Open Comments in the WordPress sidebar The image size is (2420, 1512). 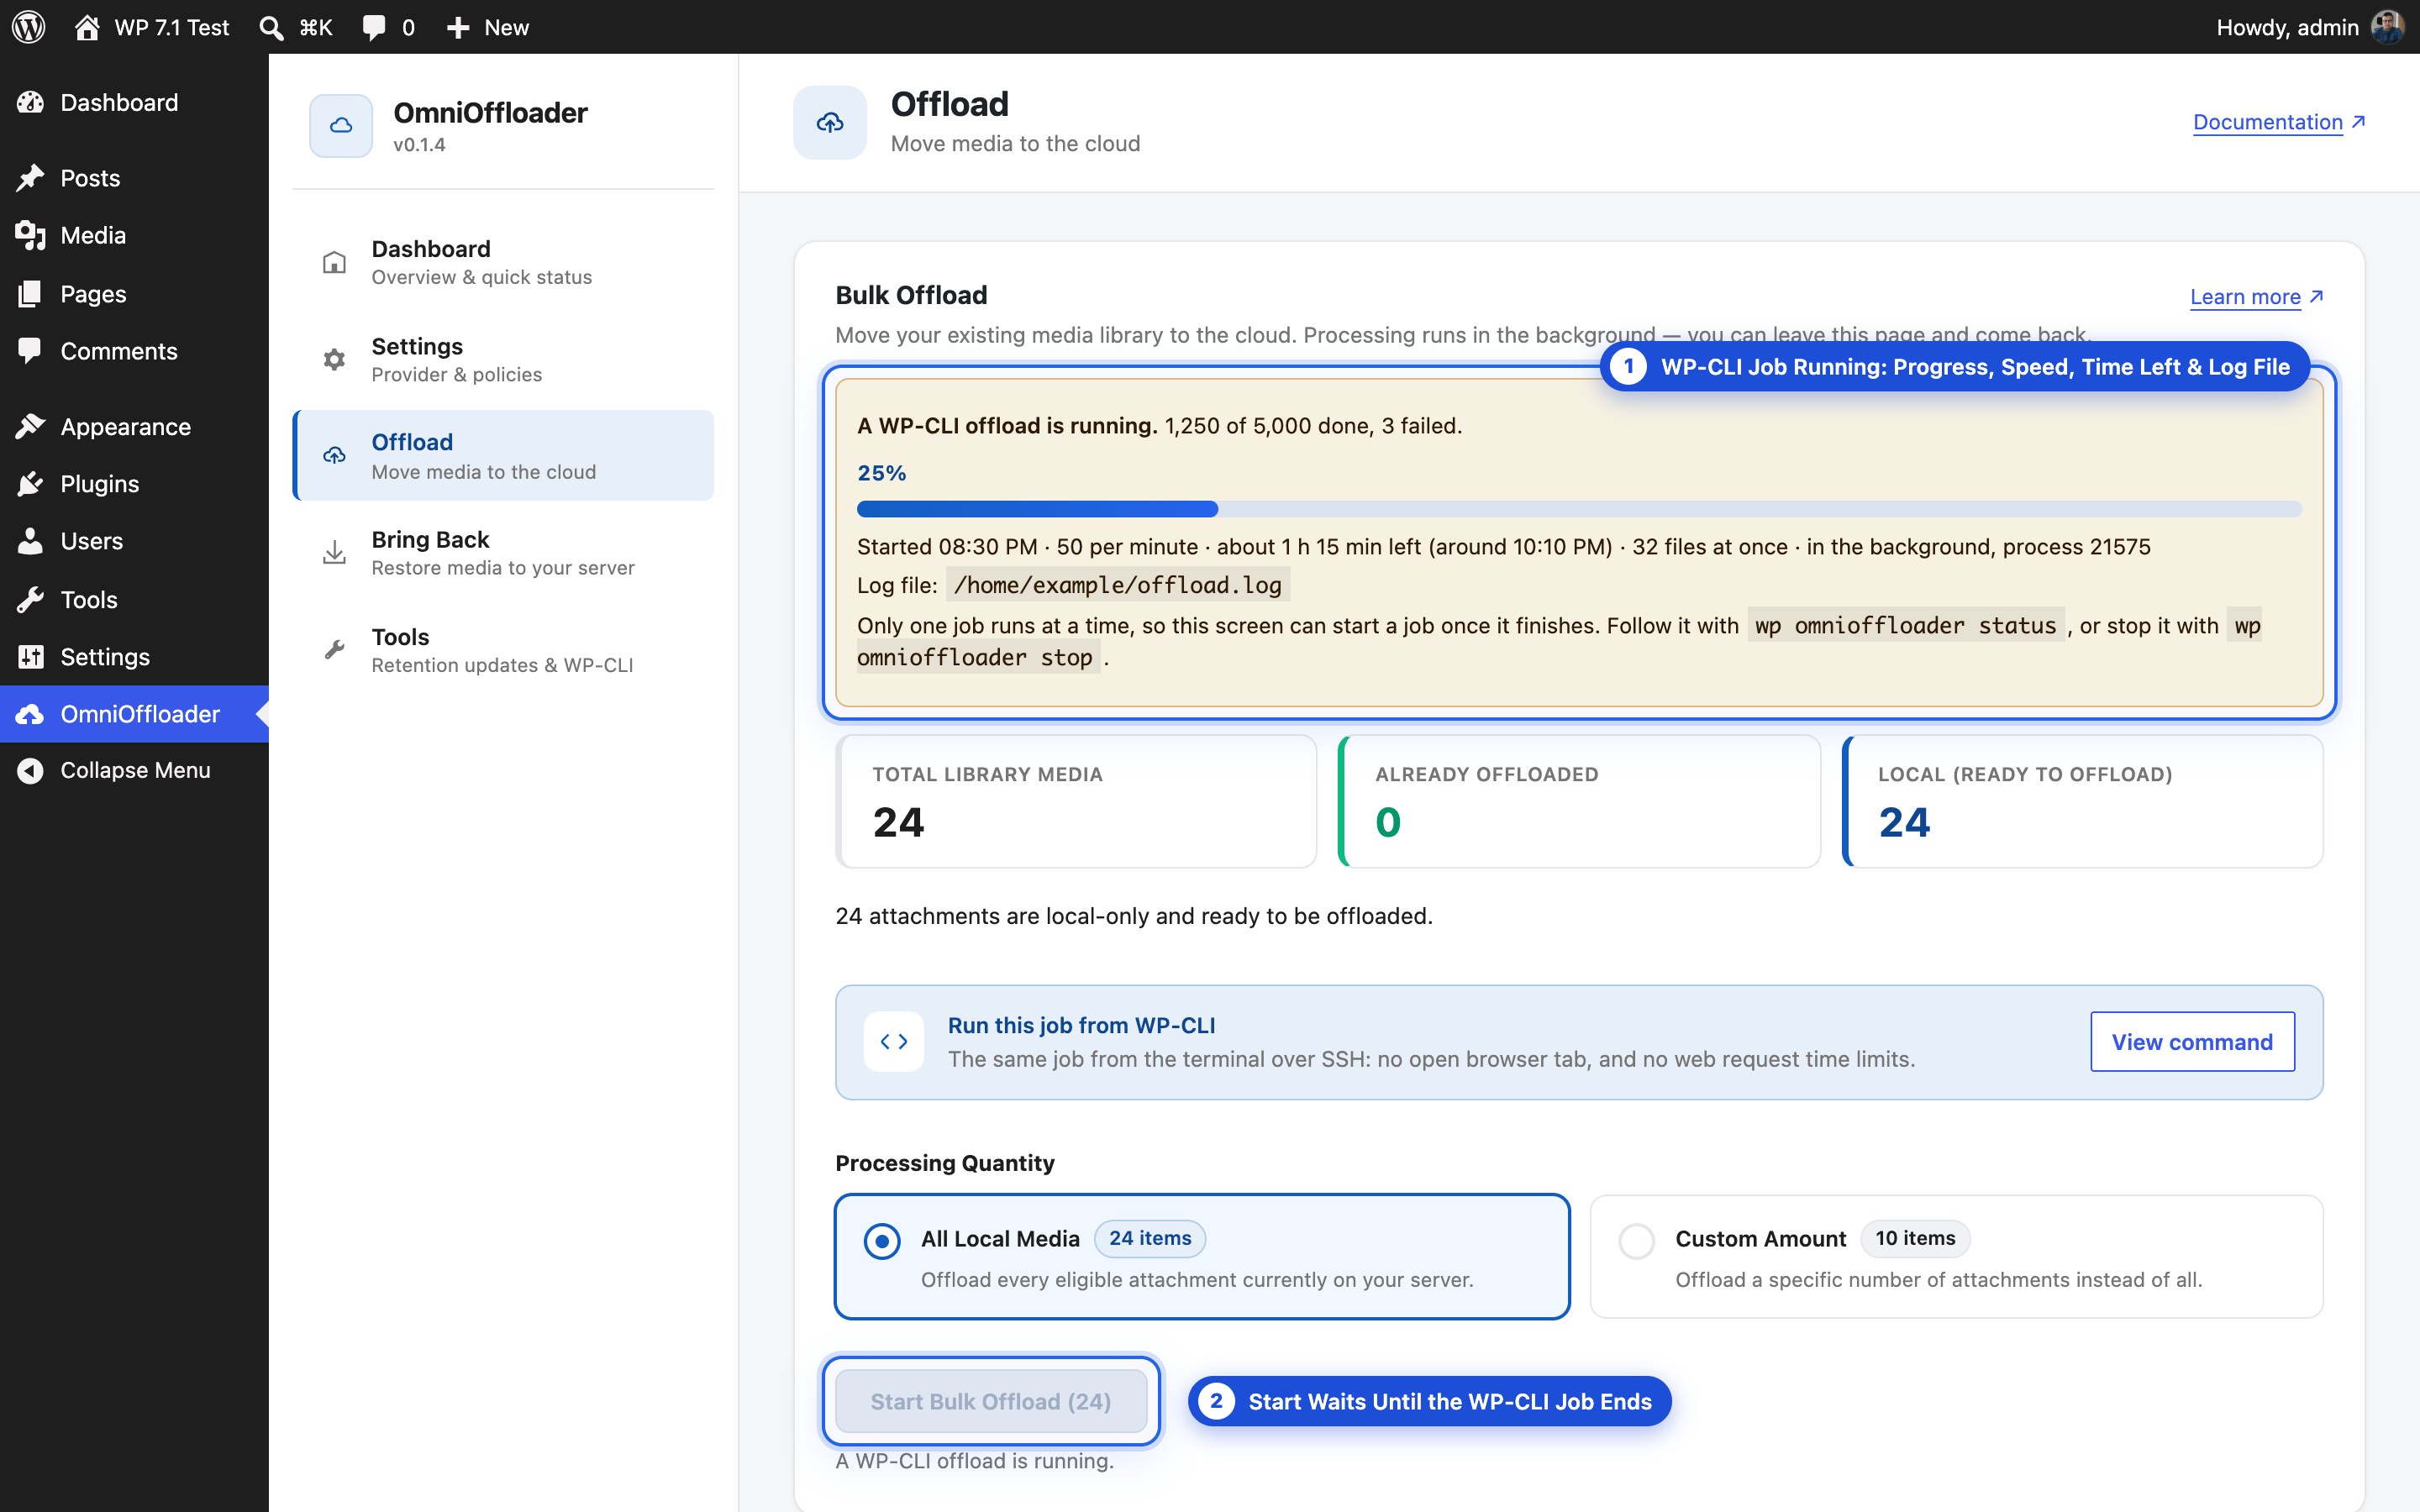point(134,351)
